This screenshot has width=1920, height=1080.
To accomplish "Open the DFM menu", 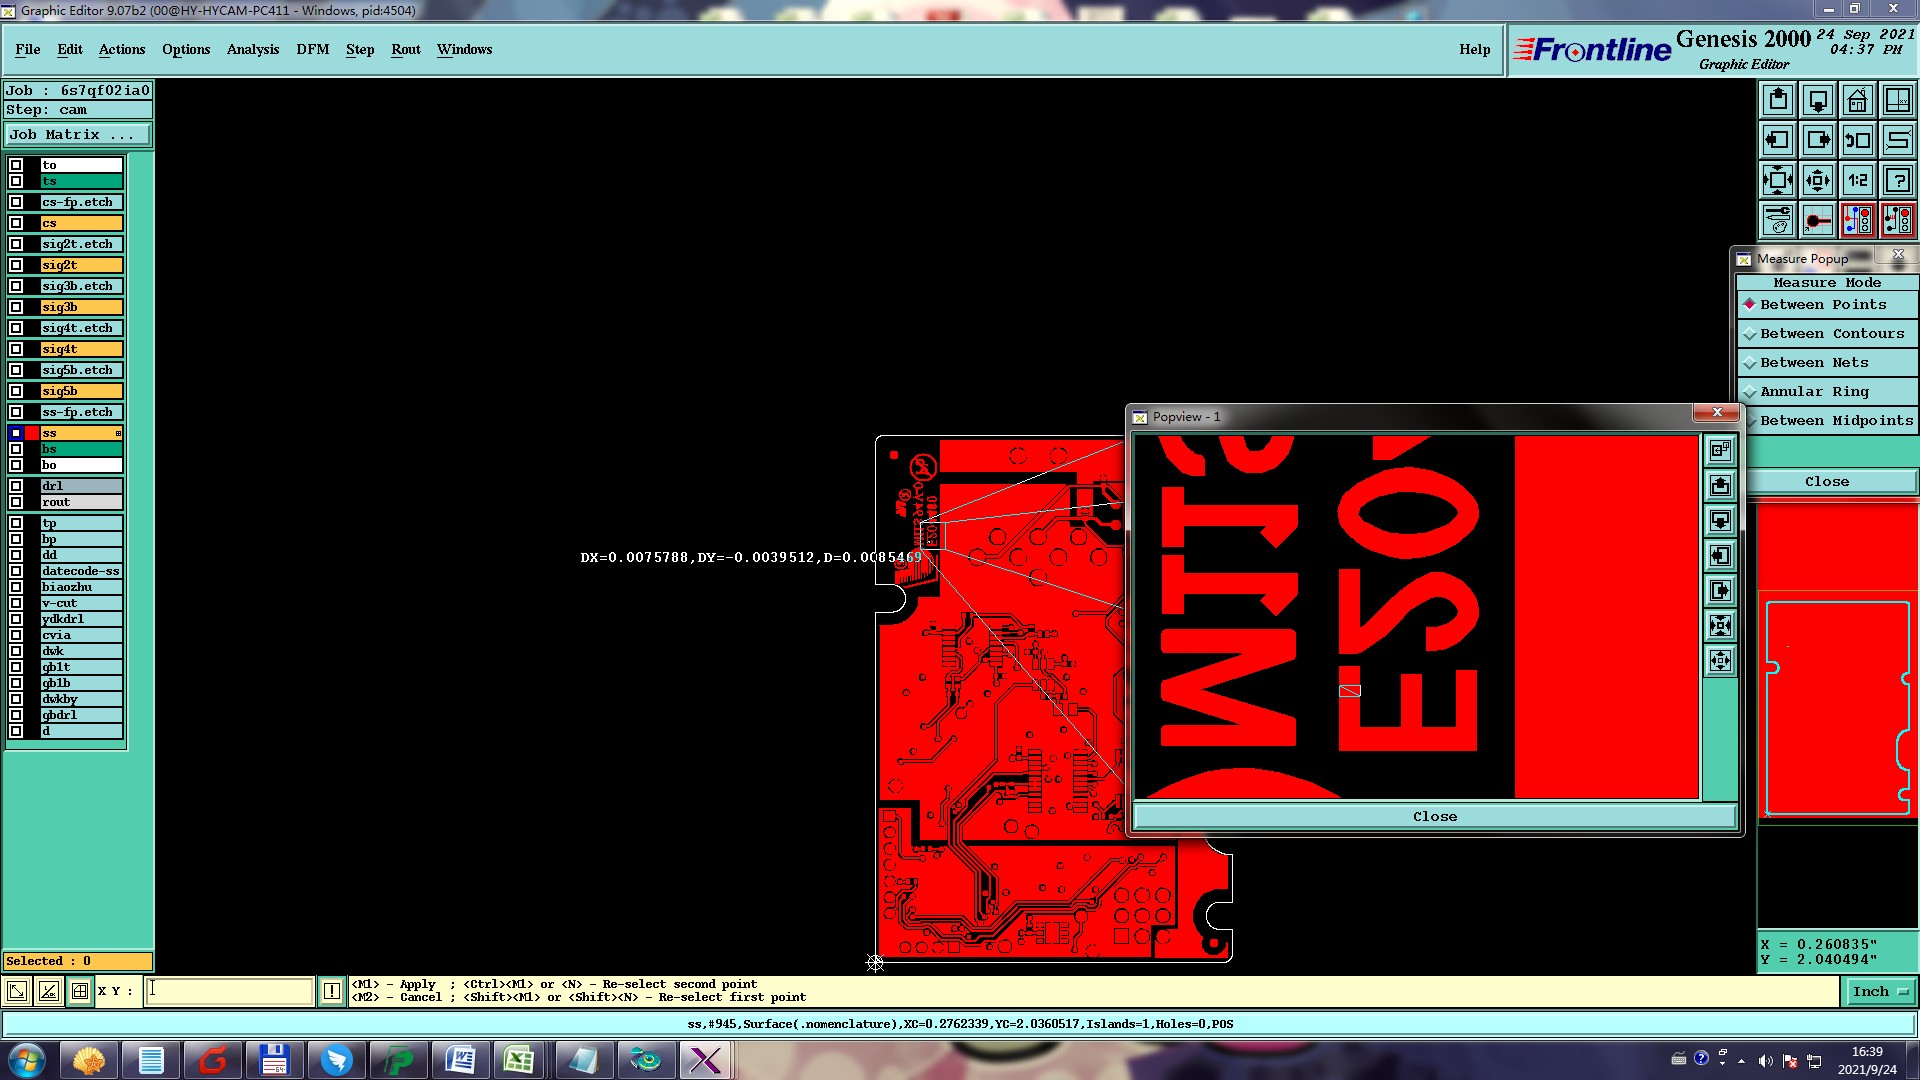I will (312, 49).
